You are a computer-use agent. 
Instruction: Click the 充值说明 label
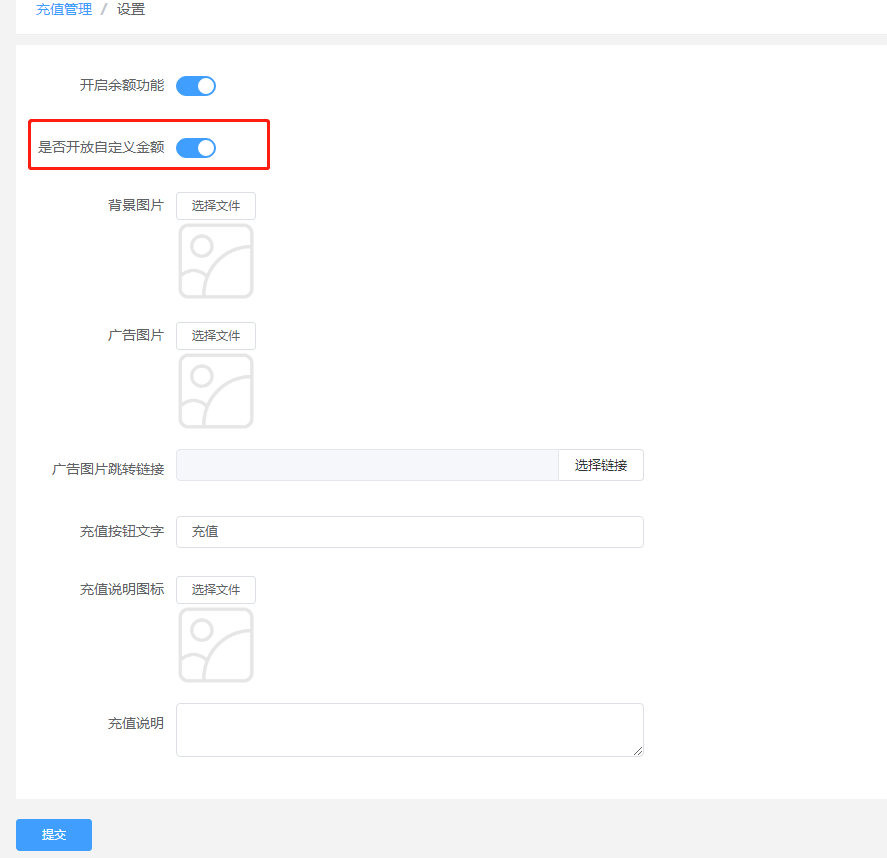click(x=136, y=723)
